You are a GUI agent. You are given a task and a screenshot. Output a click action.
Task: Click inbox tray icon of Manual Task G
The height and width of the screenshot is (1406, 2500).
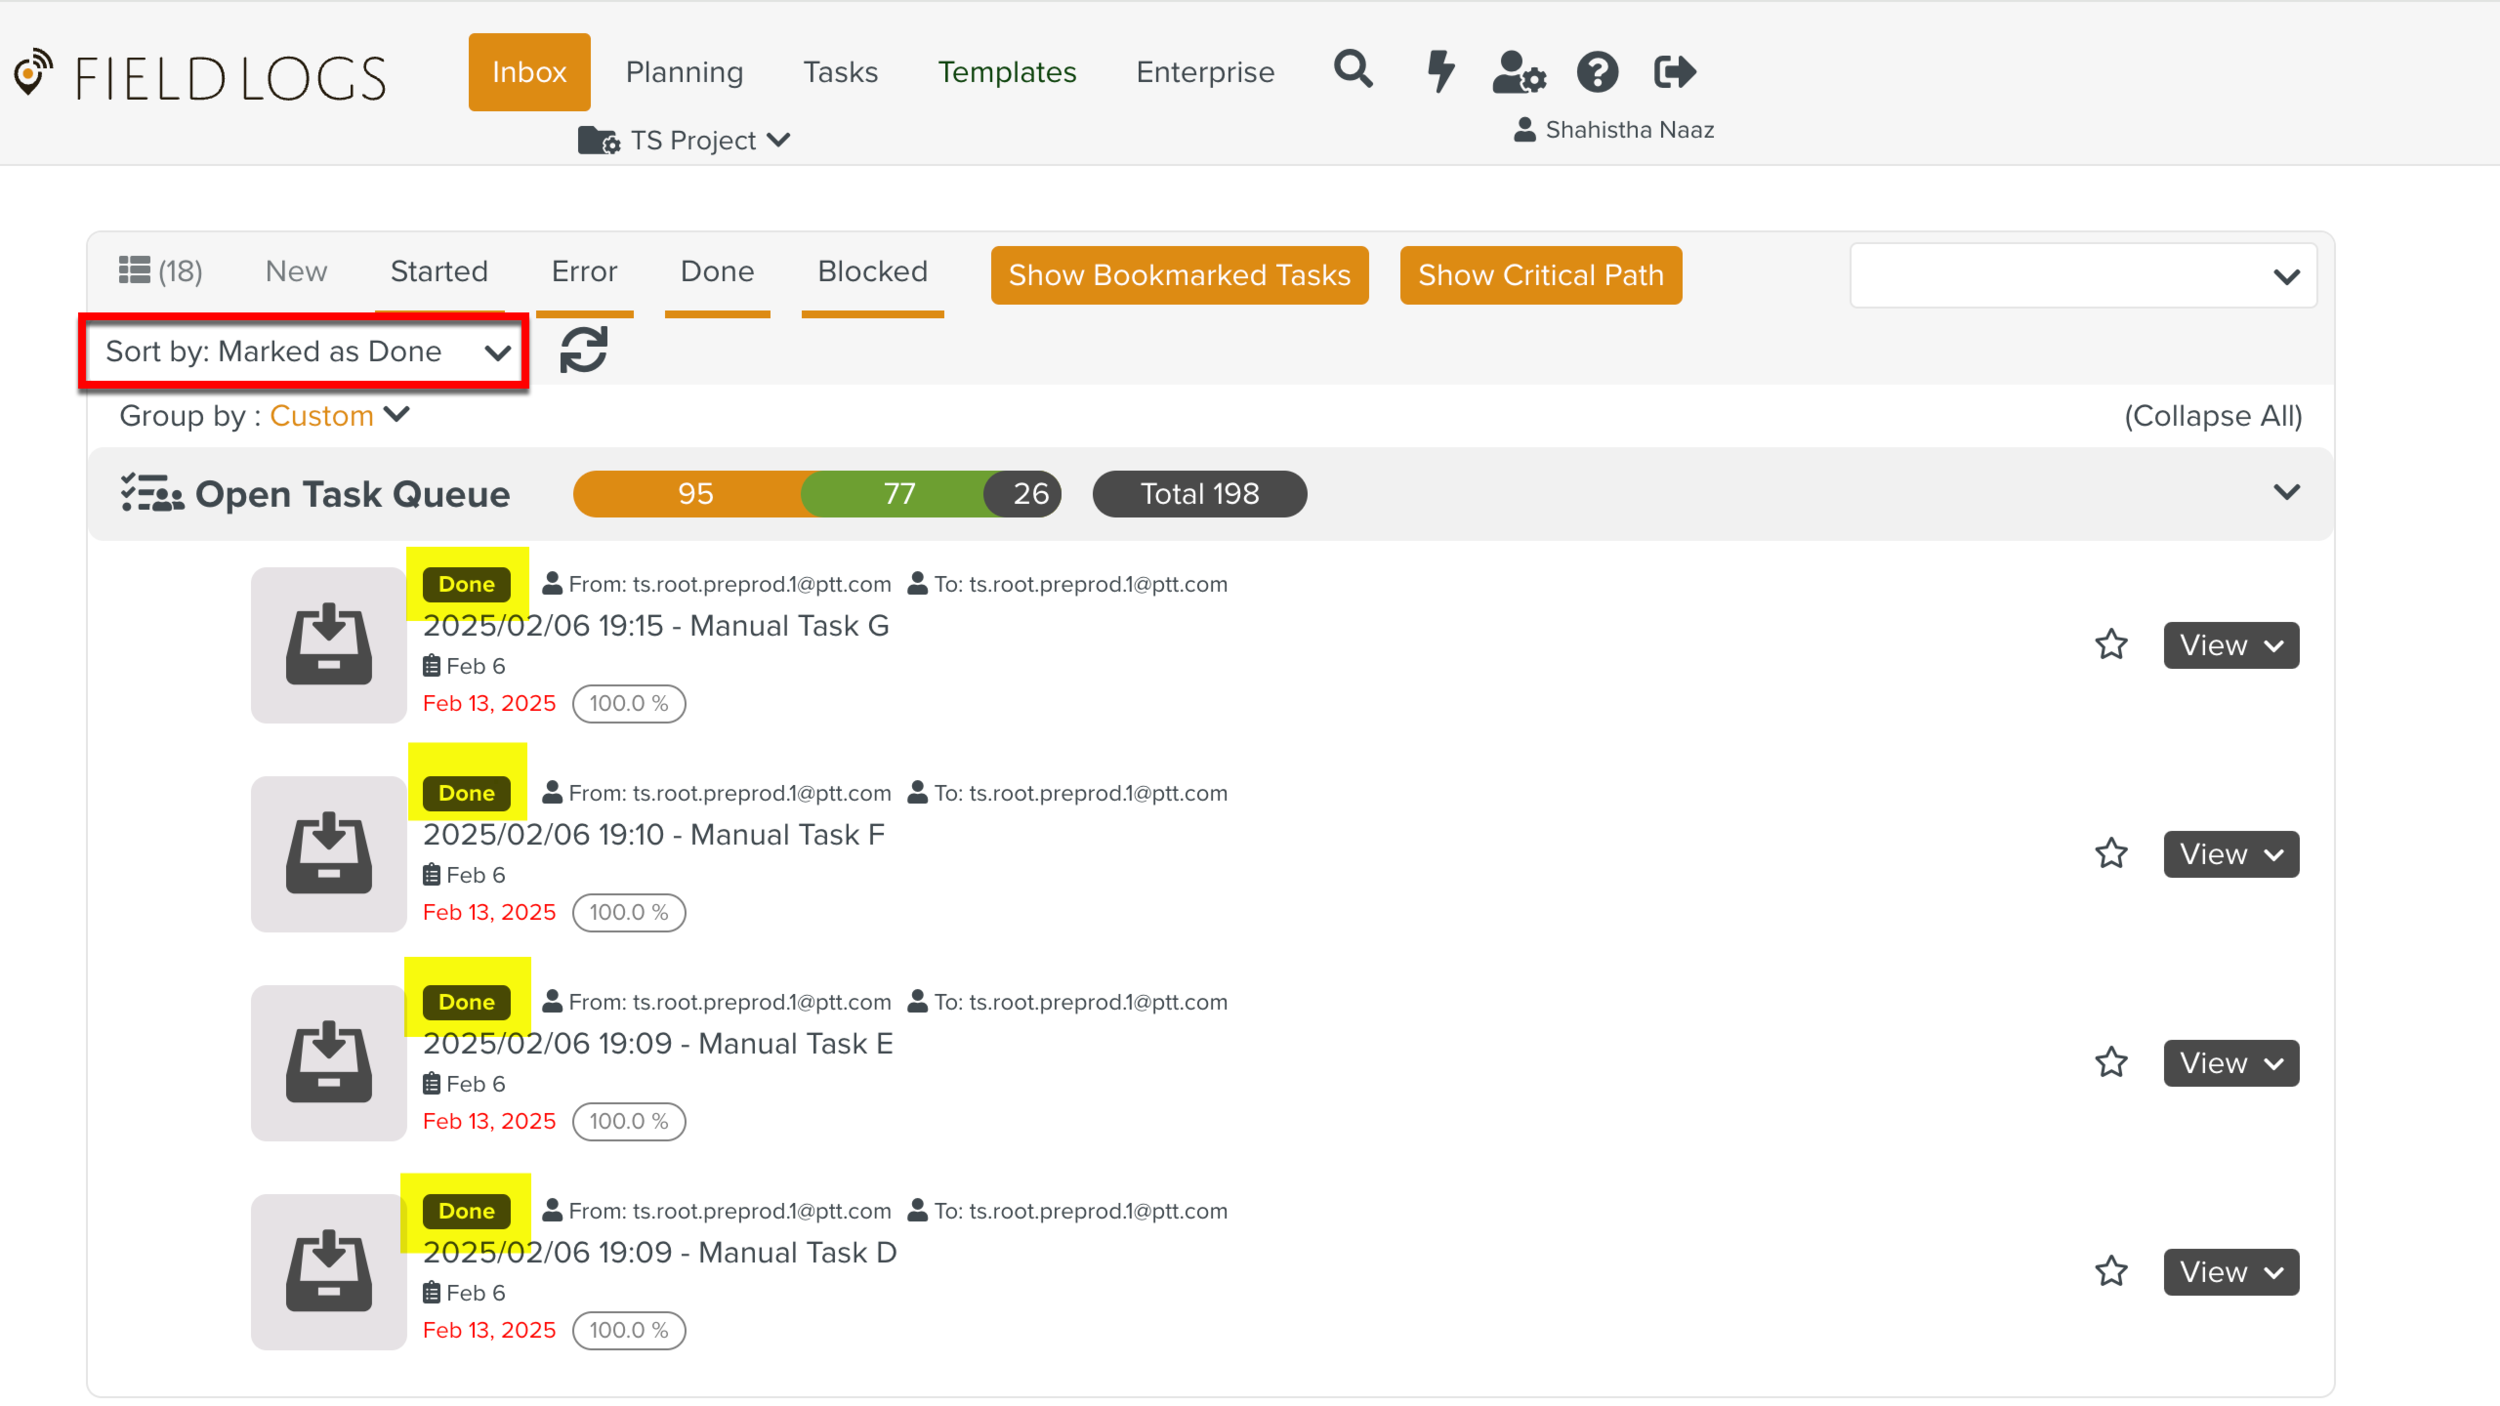(328, 645)
